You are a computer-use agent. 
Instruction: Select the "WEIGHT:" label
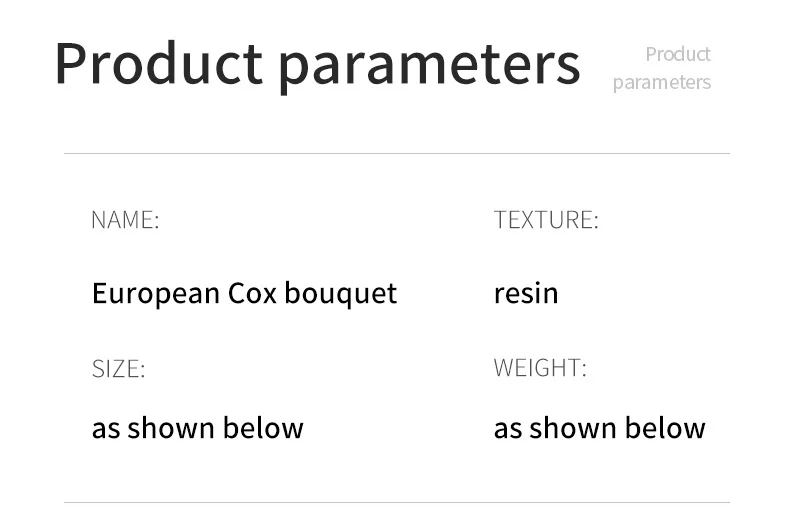coord(539,368)
